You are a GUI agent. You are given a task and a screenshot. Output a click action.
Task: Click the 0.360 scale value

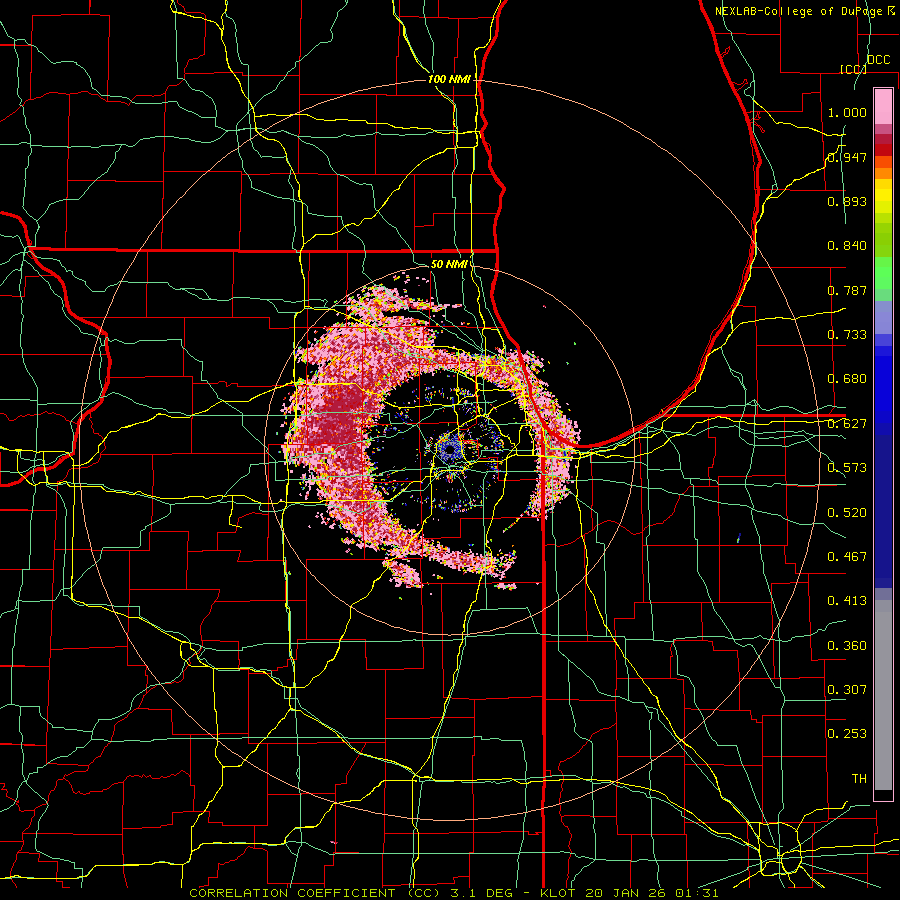coord(847,646)
